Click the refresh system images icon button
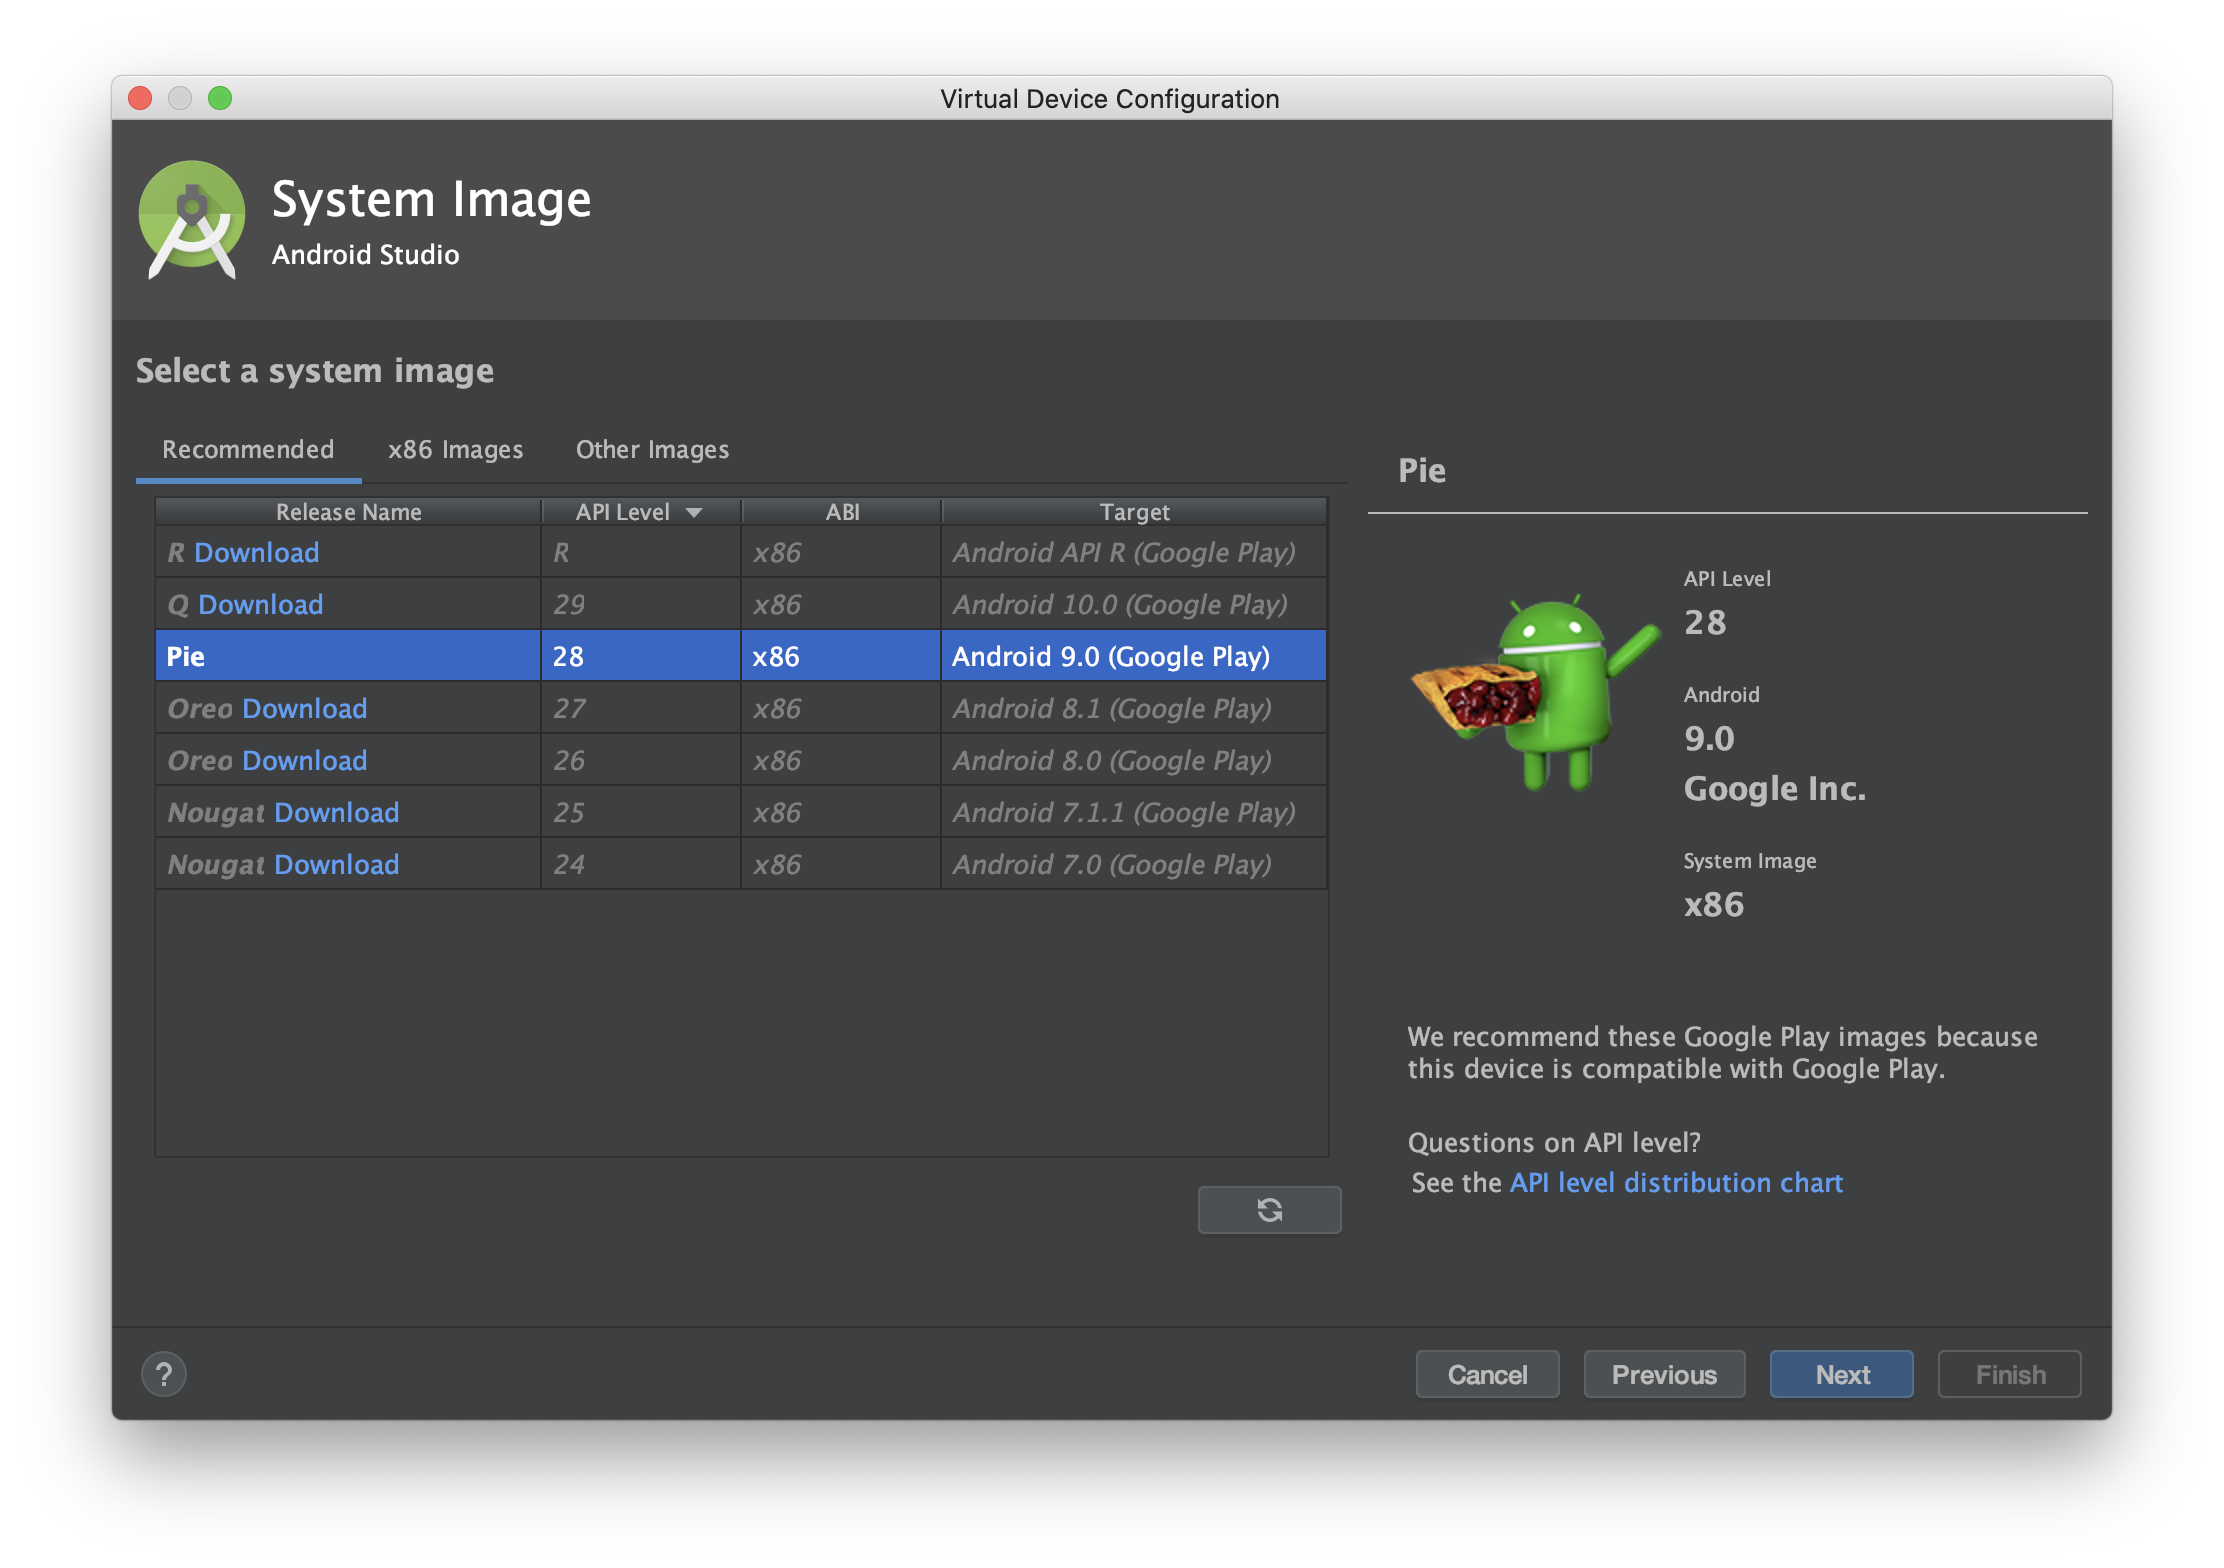 1269,1210
